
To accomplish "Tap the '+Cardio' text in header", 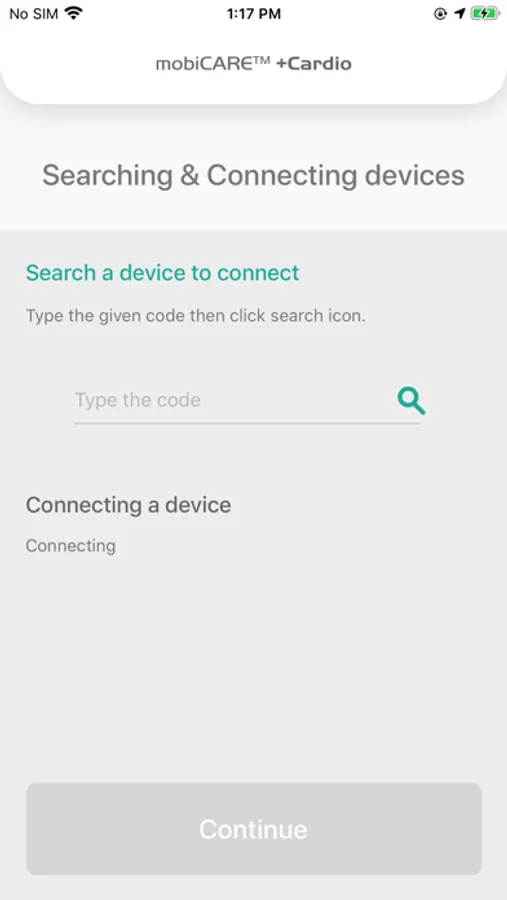I will tap(314, 64).
